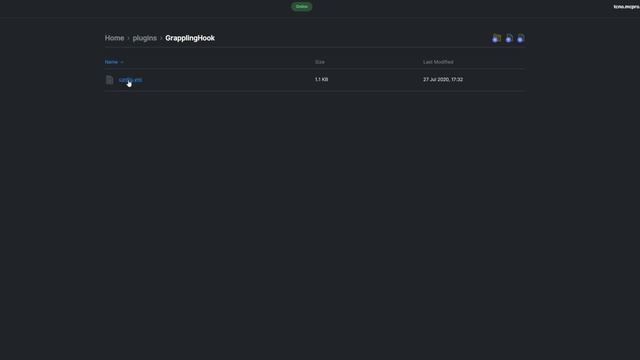Click the green Online status badge
640x360 pixels.
pyautogui.click(x=302, y=7)
